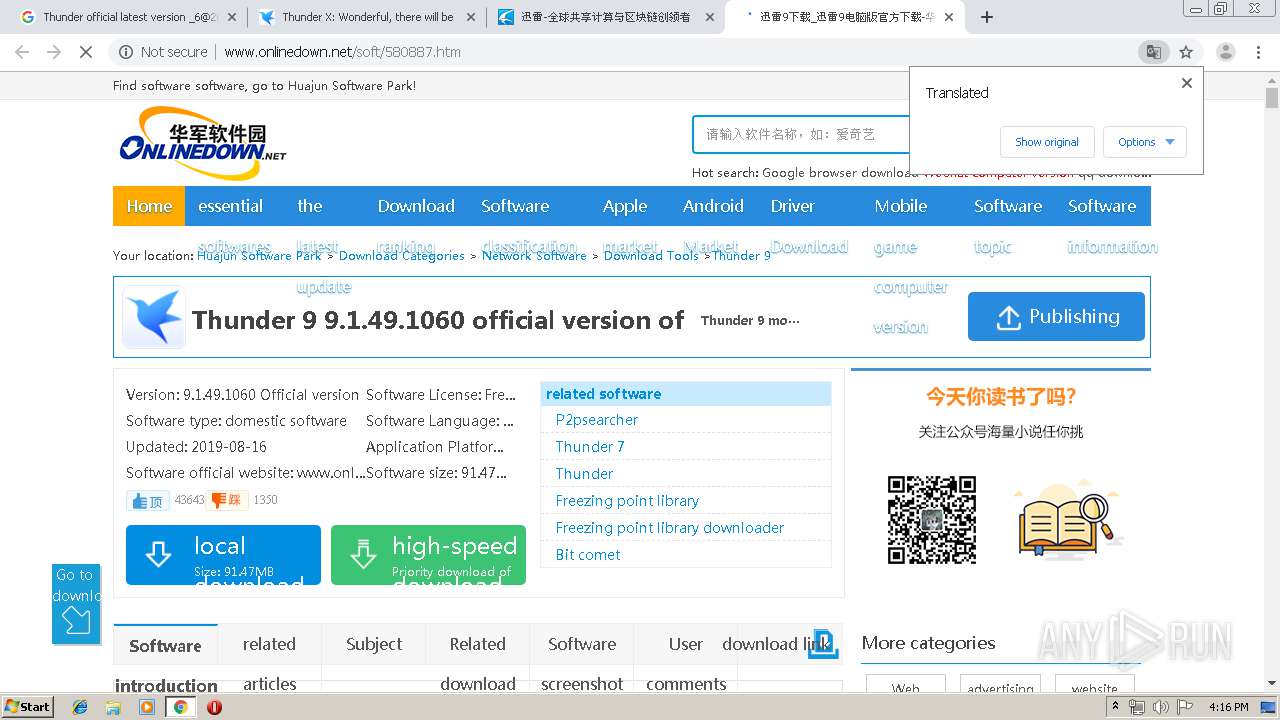
Task: Click the browser forward arrow
Action: 54,52
